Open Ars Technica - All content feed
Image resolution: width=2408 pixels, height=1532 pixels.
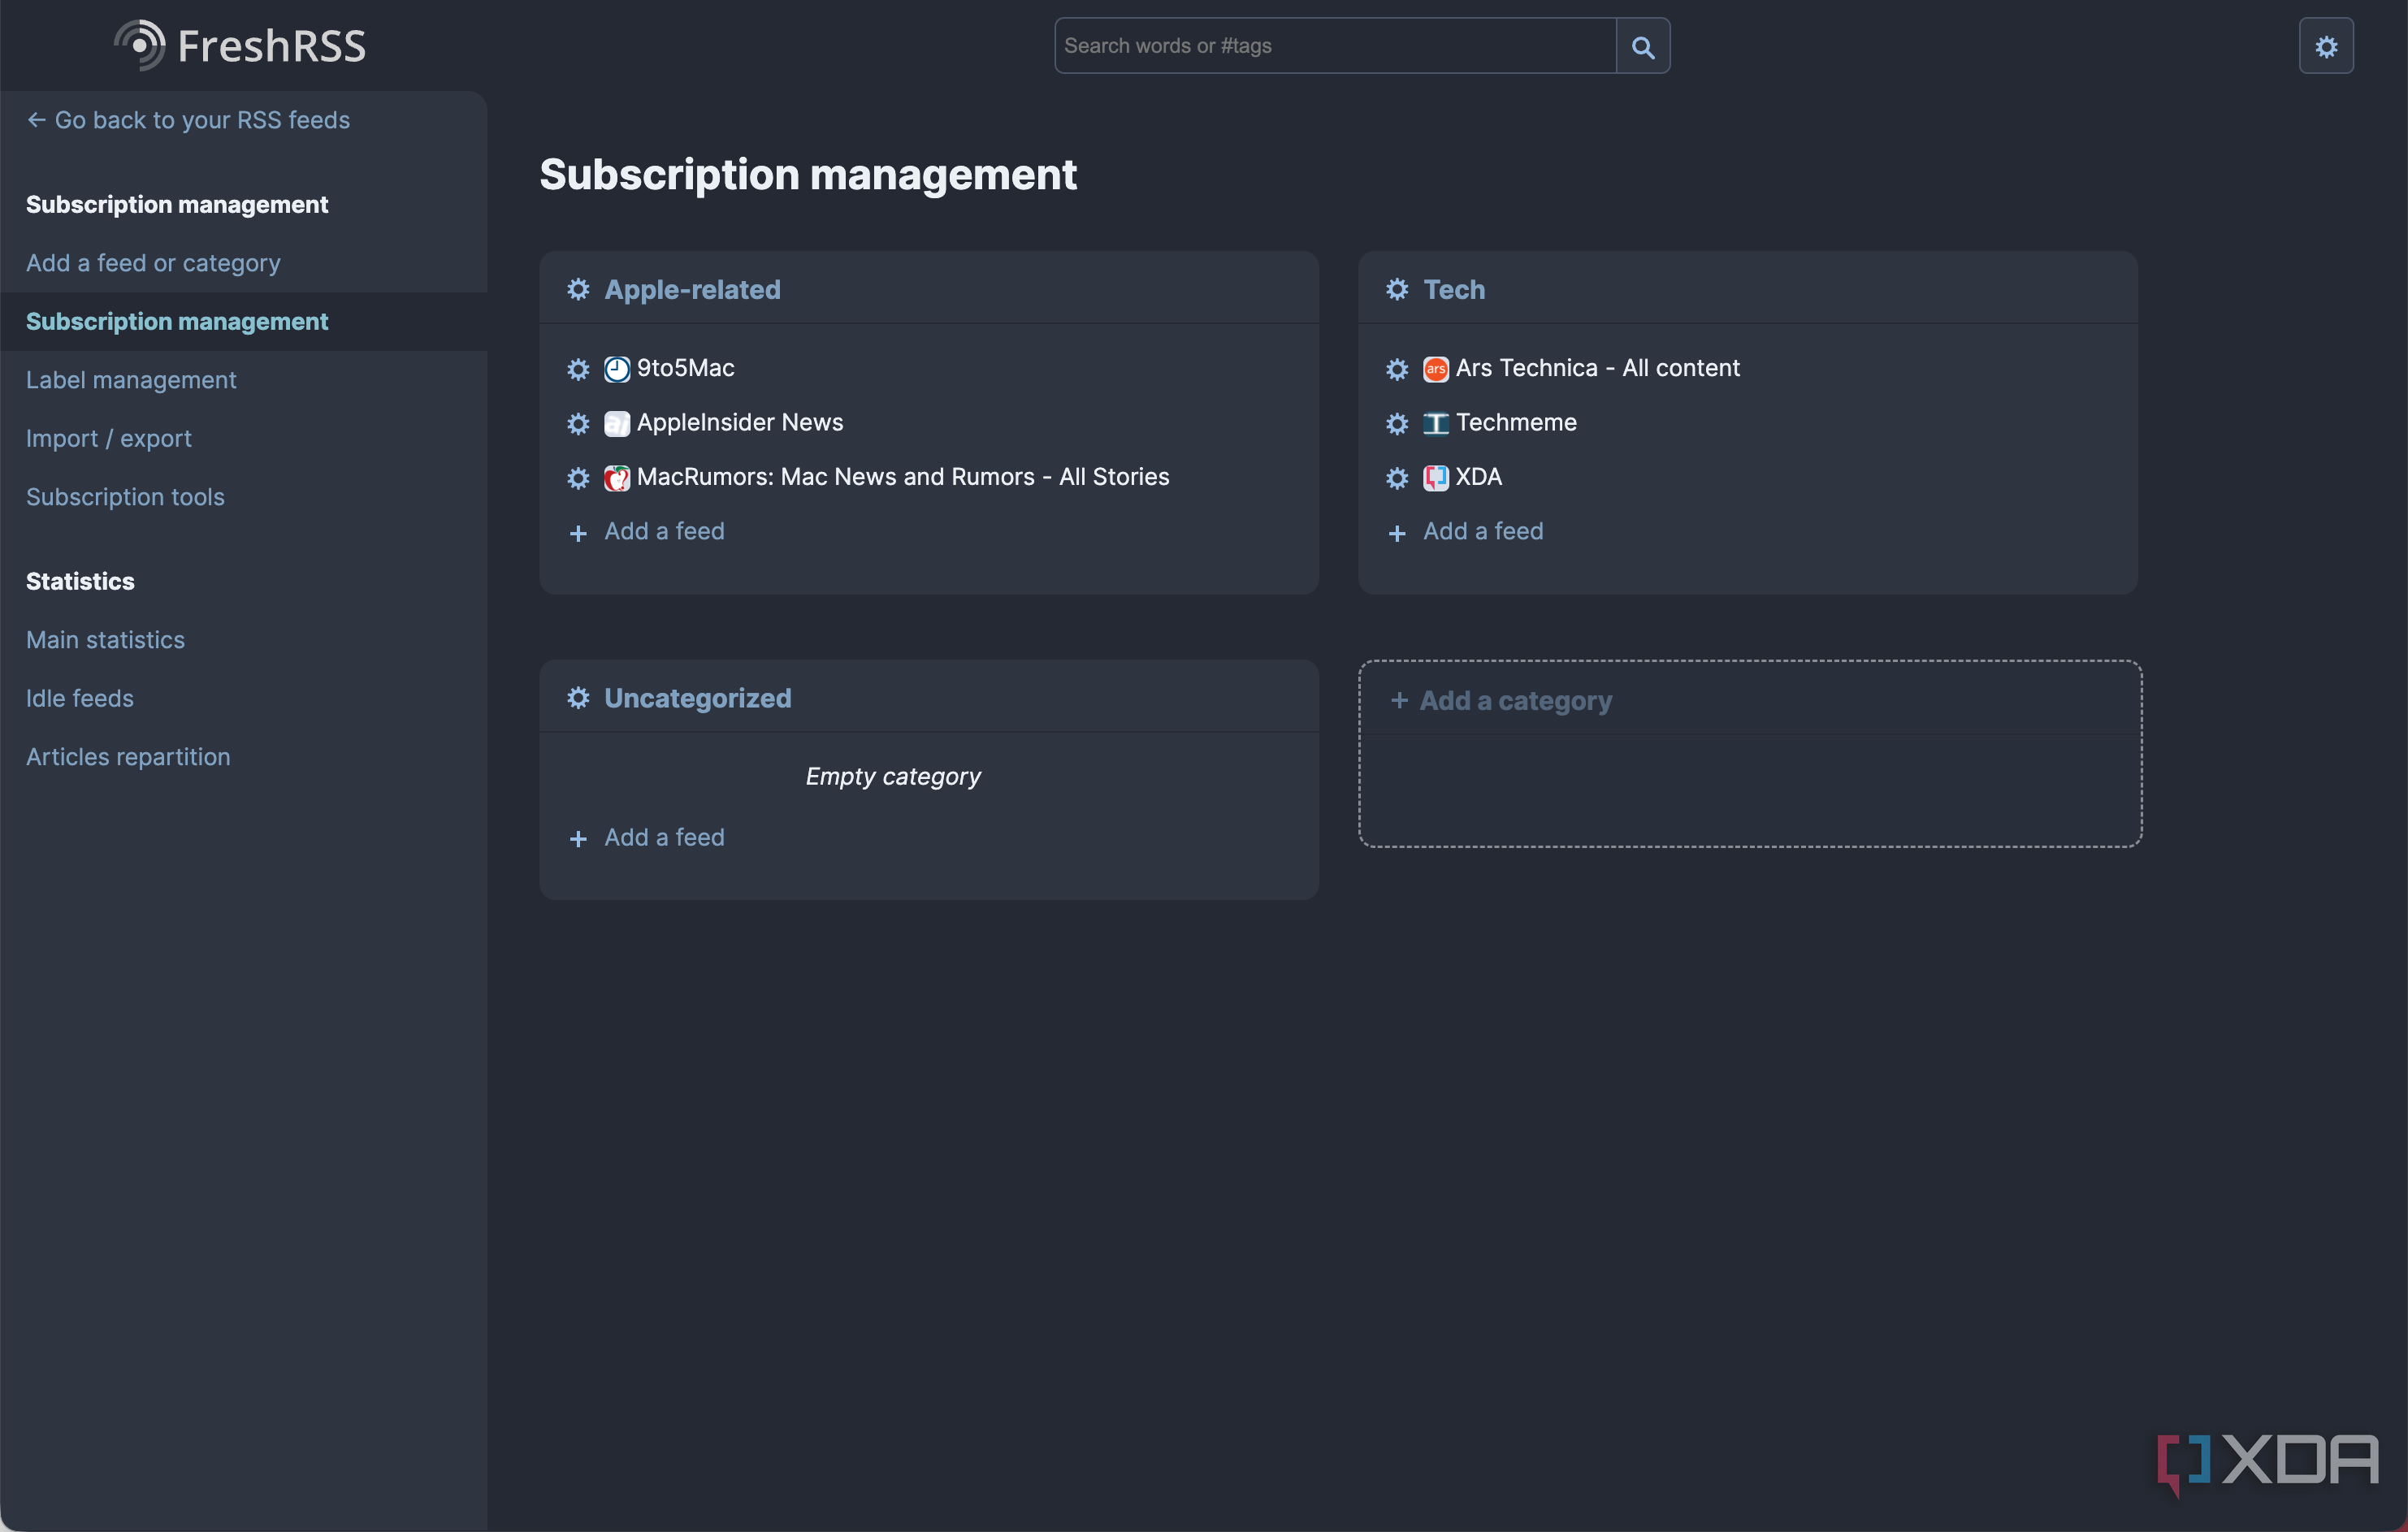[1598, 369]
